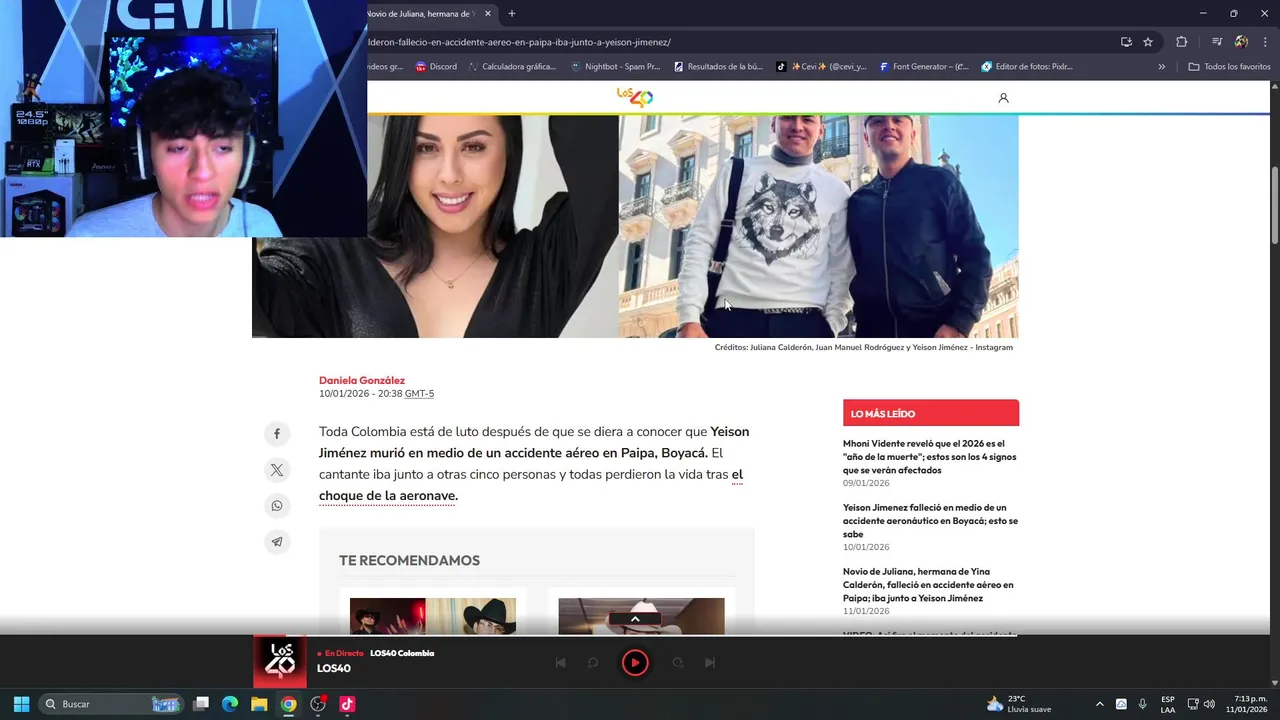Play the LOS40 live radio stream
This screenshot has height=720, width=1280.
click(635, 663)
